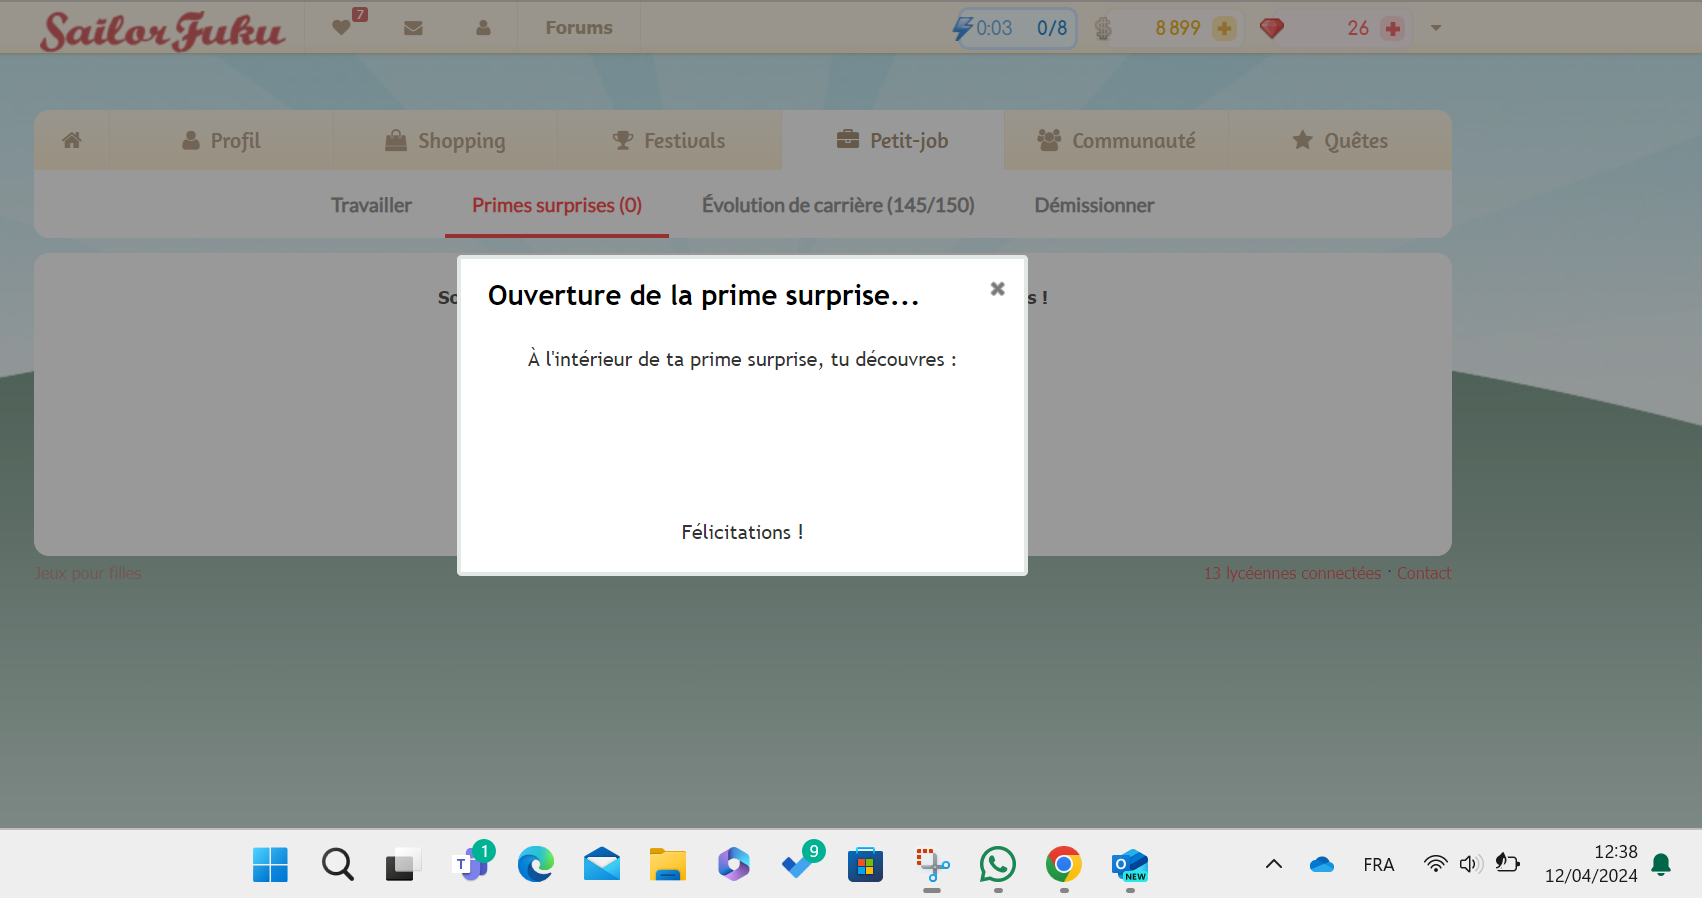1702x898 pixels.
Task: Click the battery tray icon
Action: click(1506, 863)
